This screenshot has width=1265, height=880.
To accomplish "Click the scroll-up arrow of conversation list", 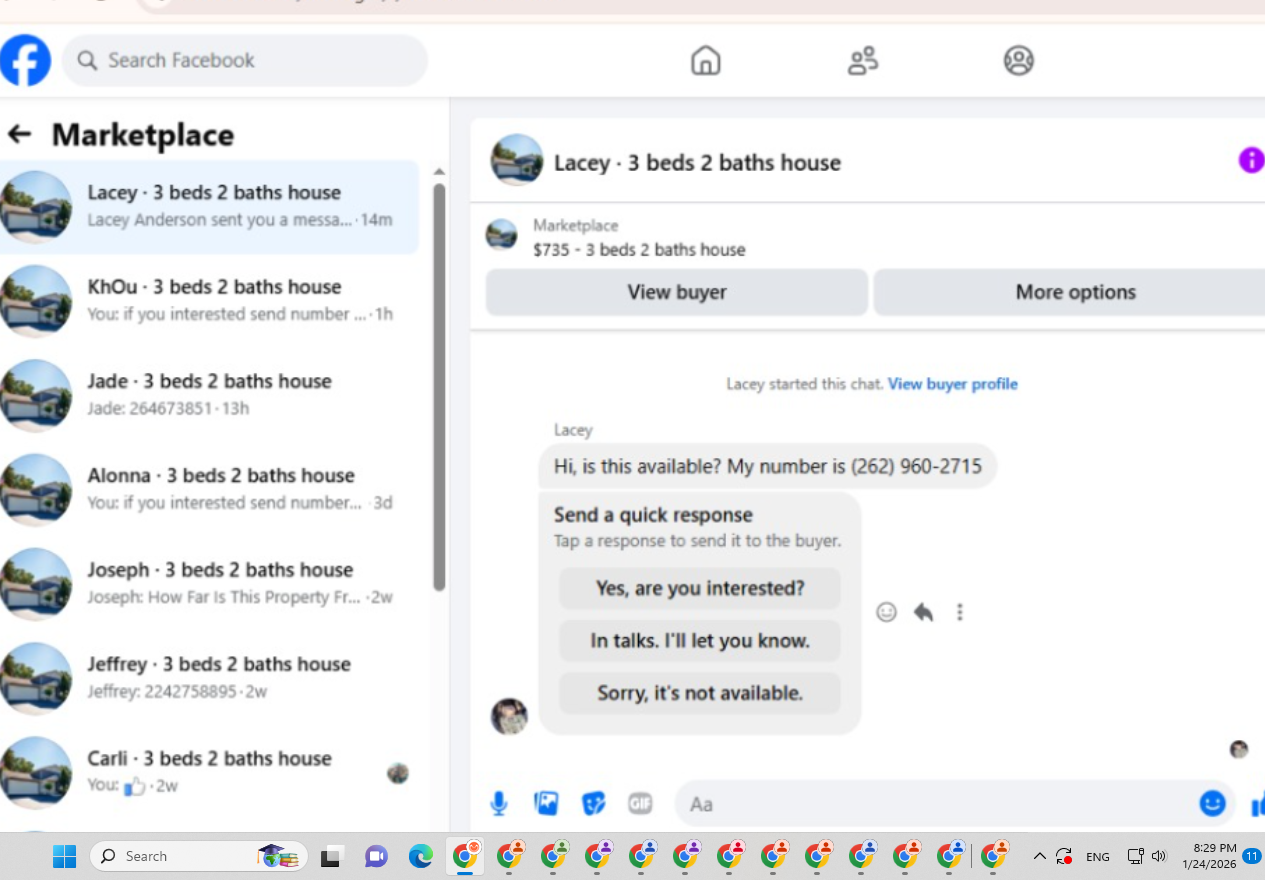I will (x=439, y=172).
